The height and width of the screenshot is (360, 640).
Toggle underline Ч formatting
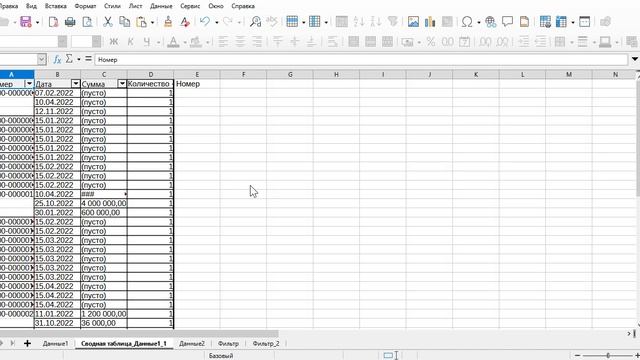pos(147,42)
